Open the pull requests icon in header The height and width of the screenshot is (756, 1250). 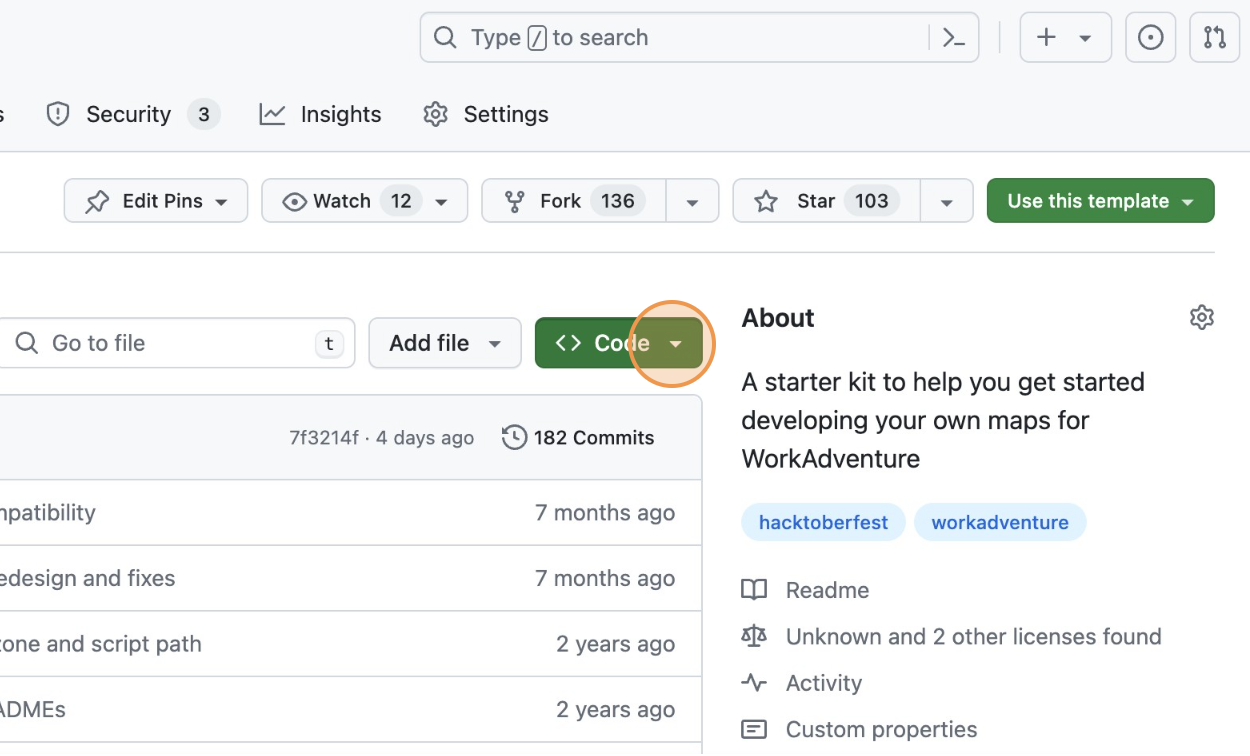click(x=1214, y=38)
